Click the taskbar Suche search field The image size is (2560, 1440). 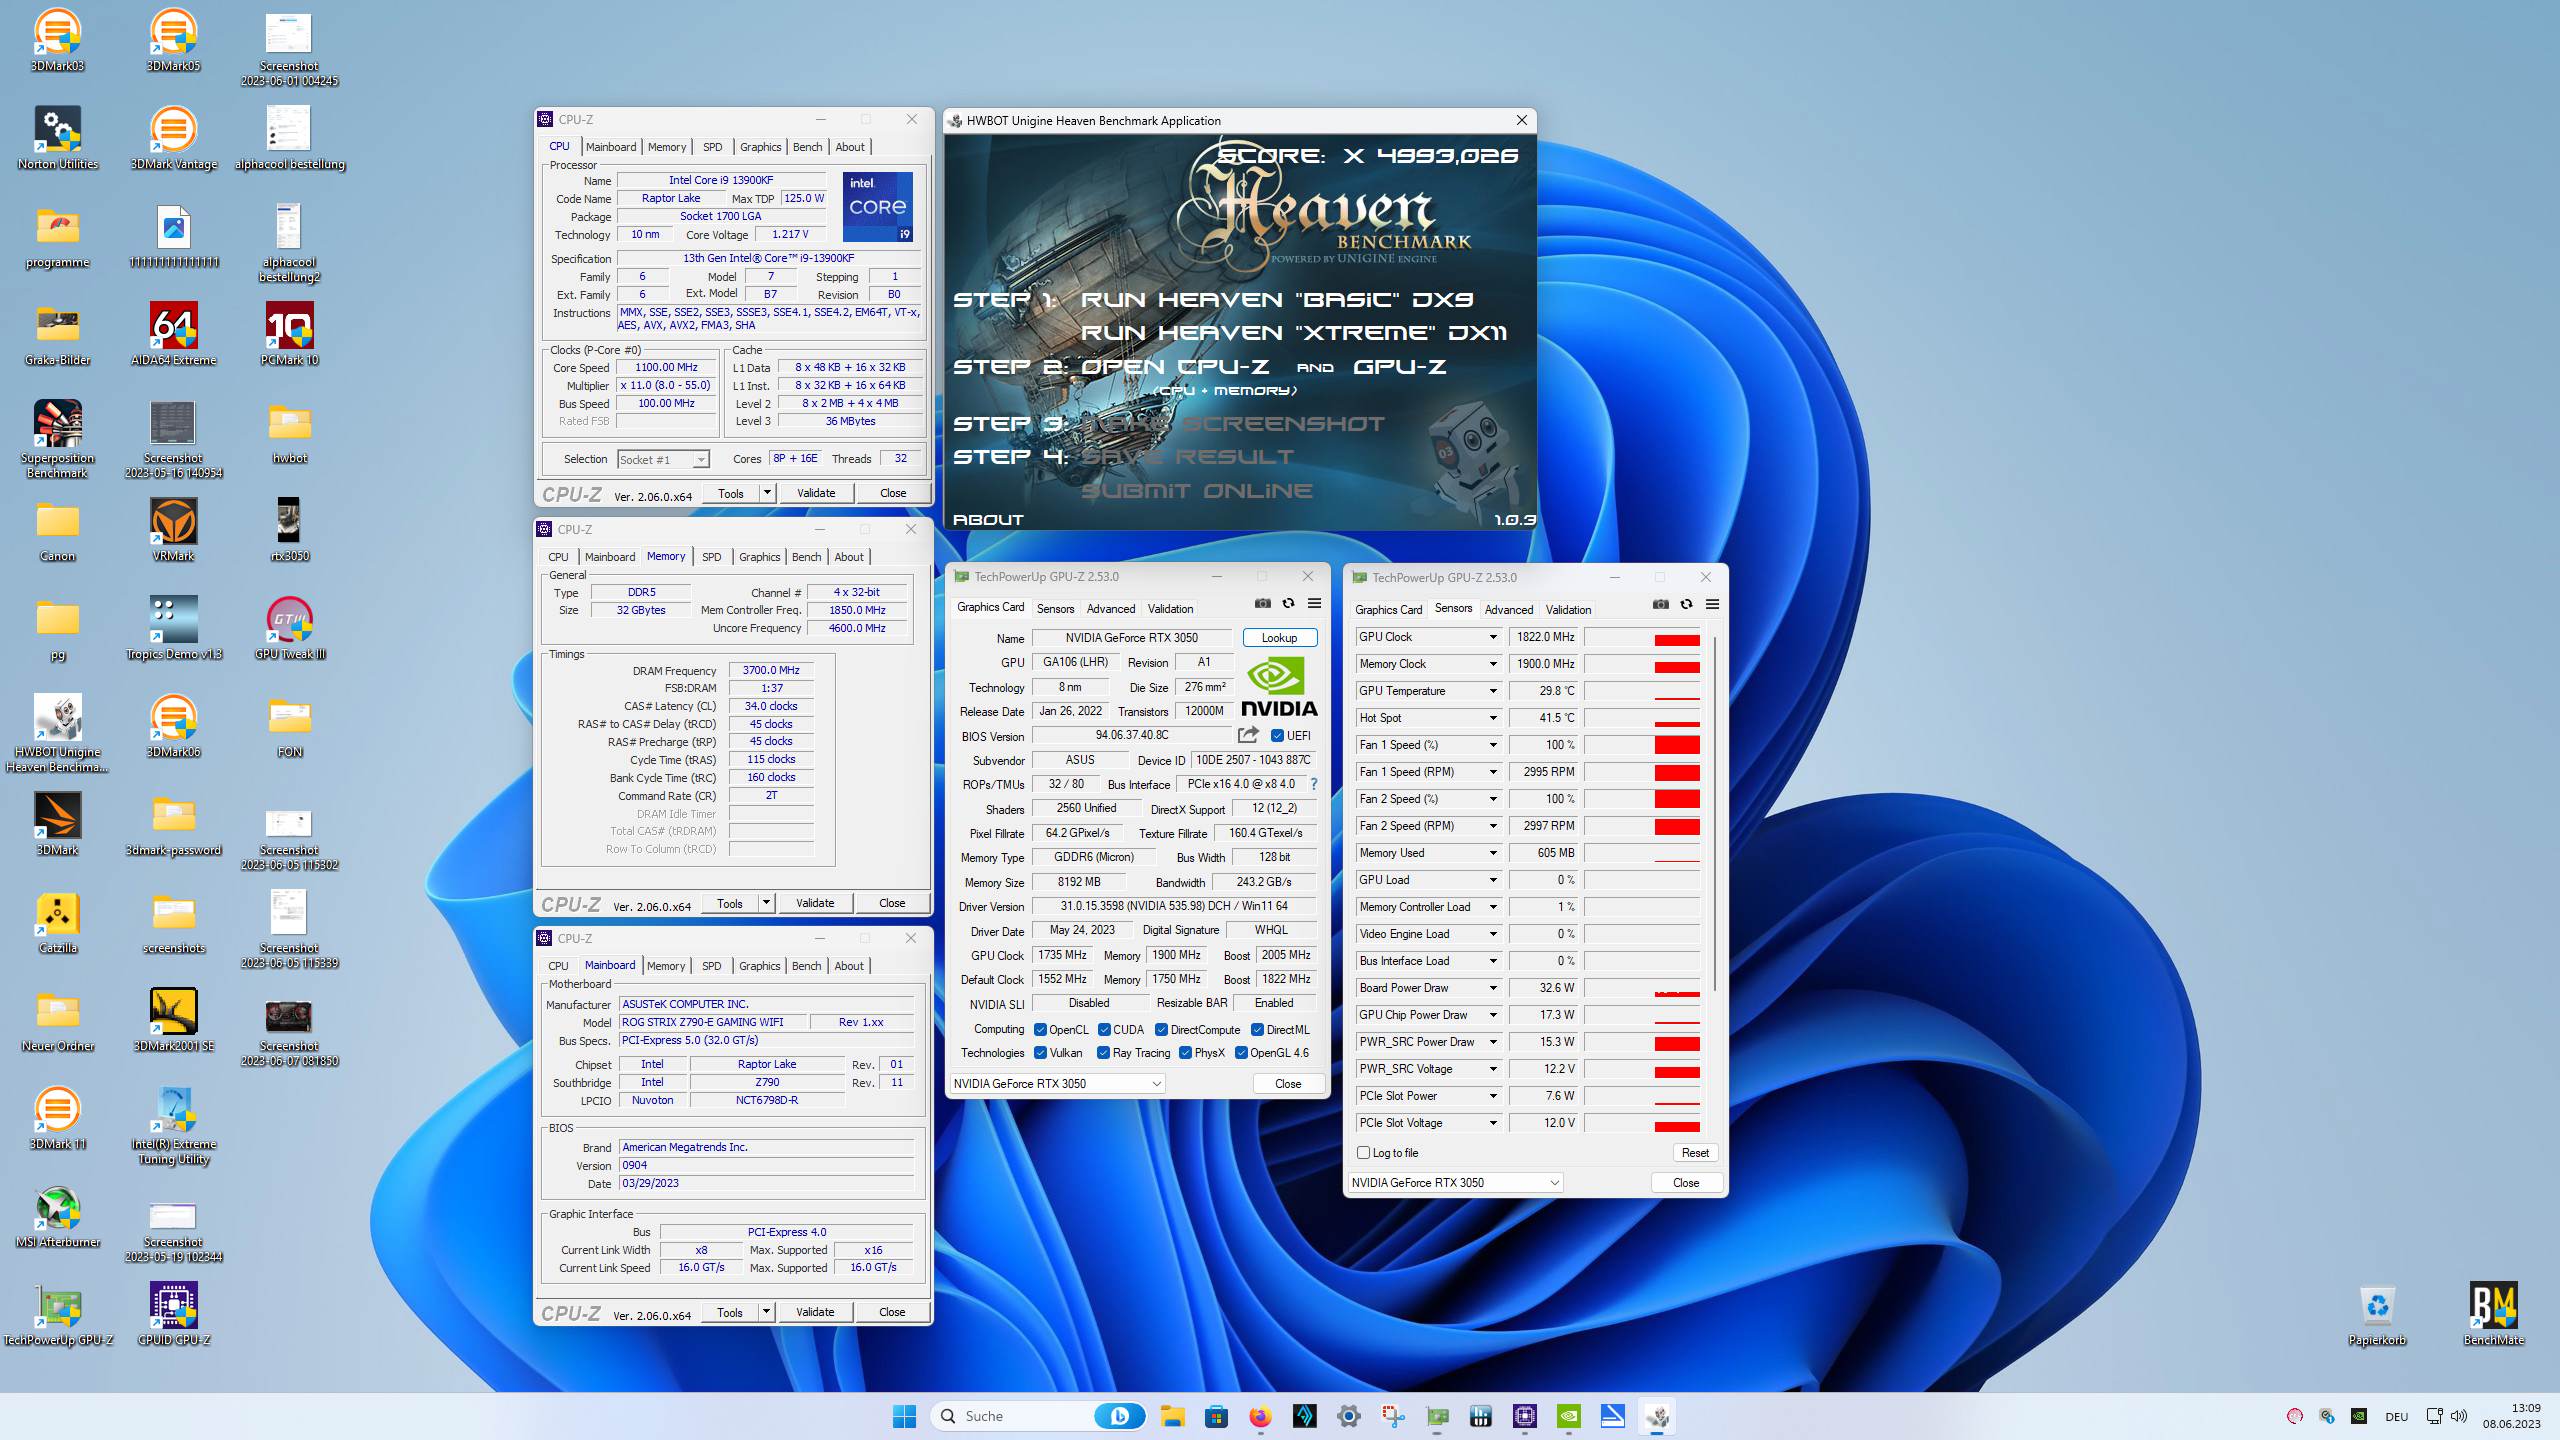pyautogui.click(x=1038, y=1416)
